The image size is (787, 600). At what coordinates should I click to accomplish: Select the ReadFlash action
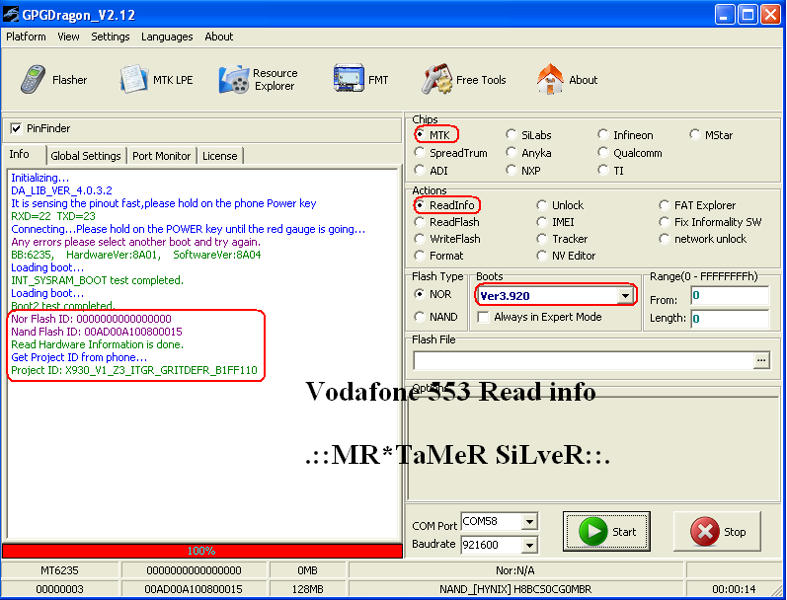pyautogui.click(x=420, y=222)
